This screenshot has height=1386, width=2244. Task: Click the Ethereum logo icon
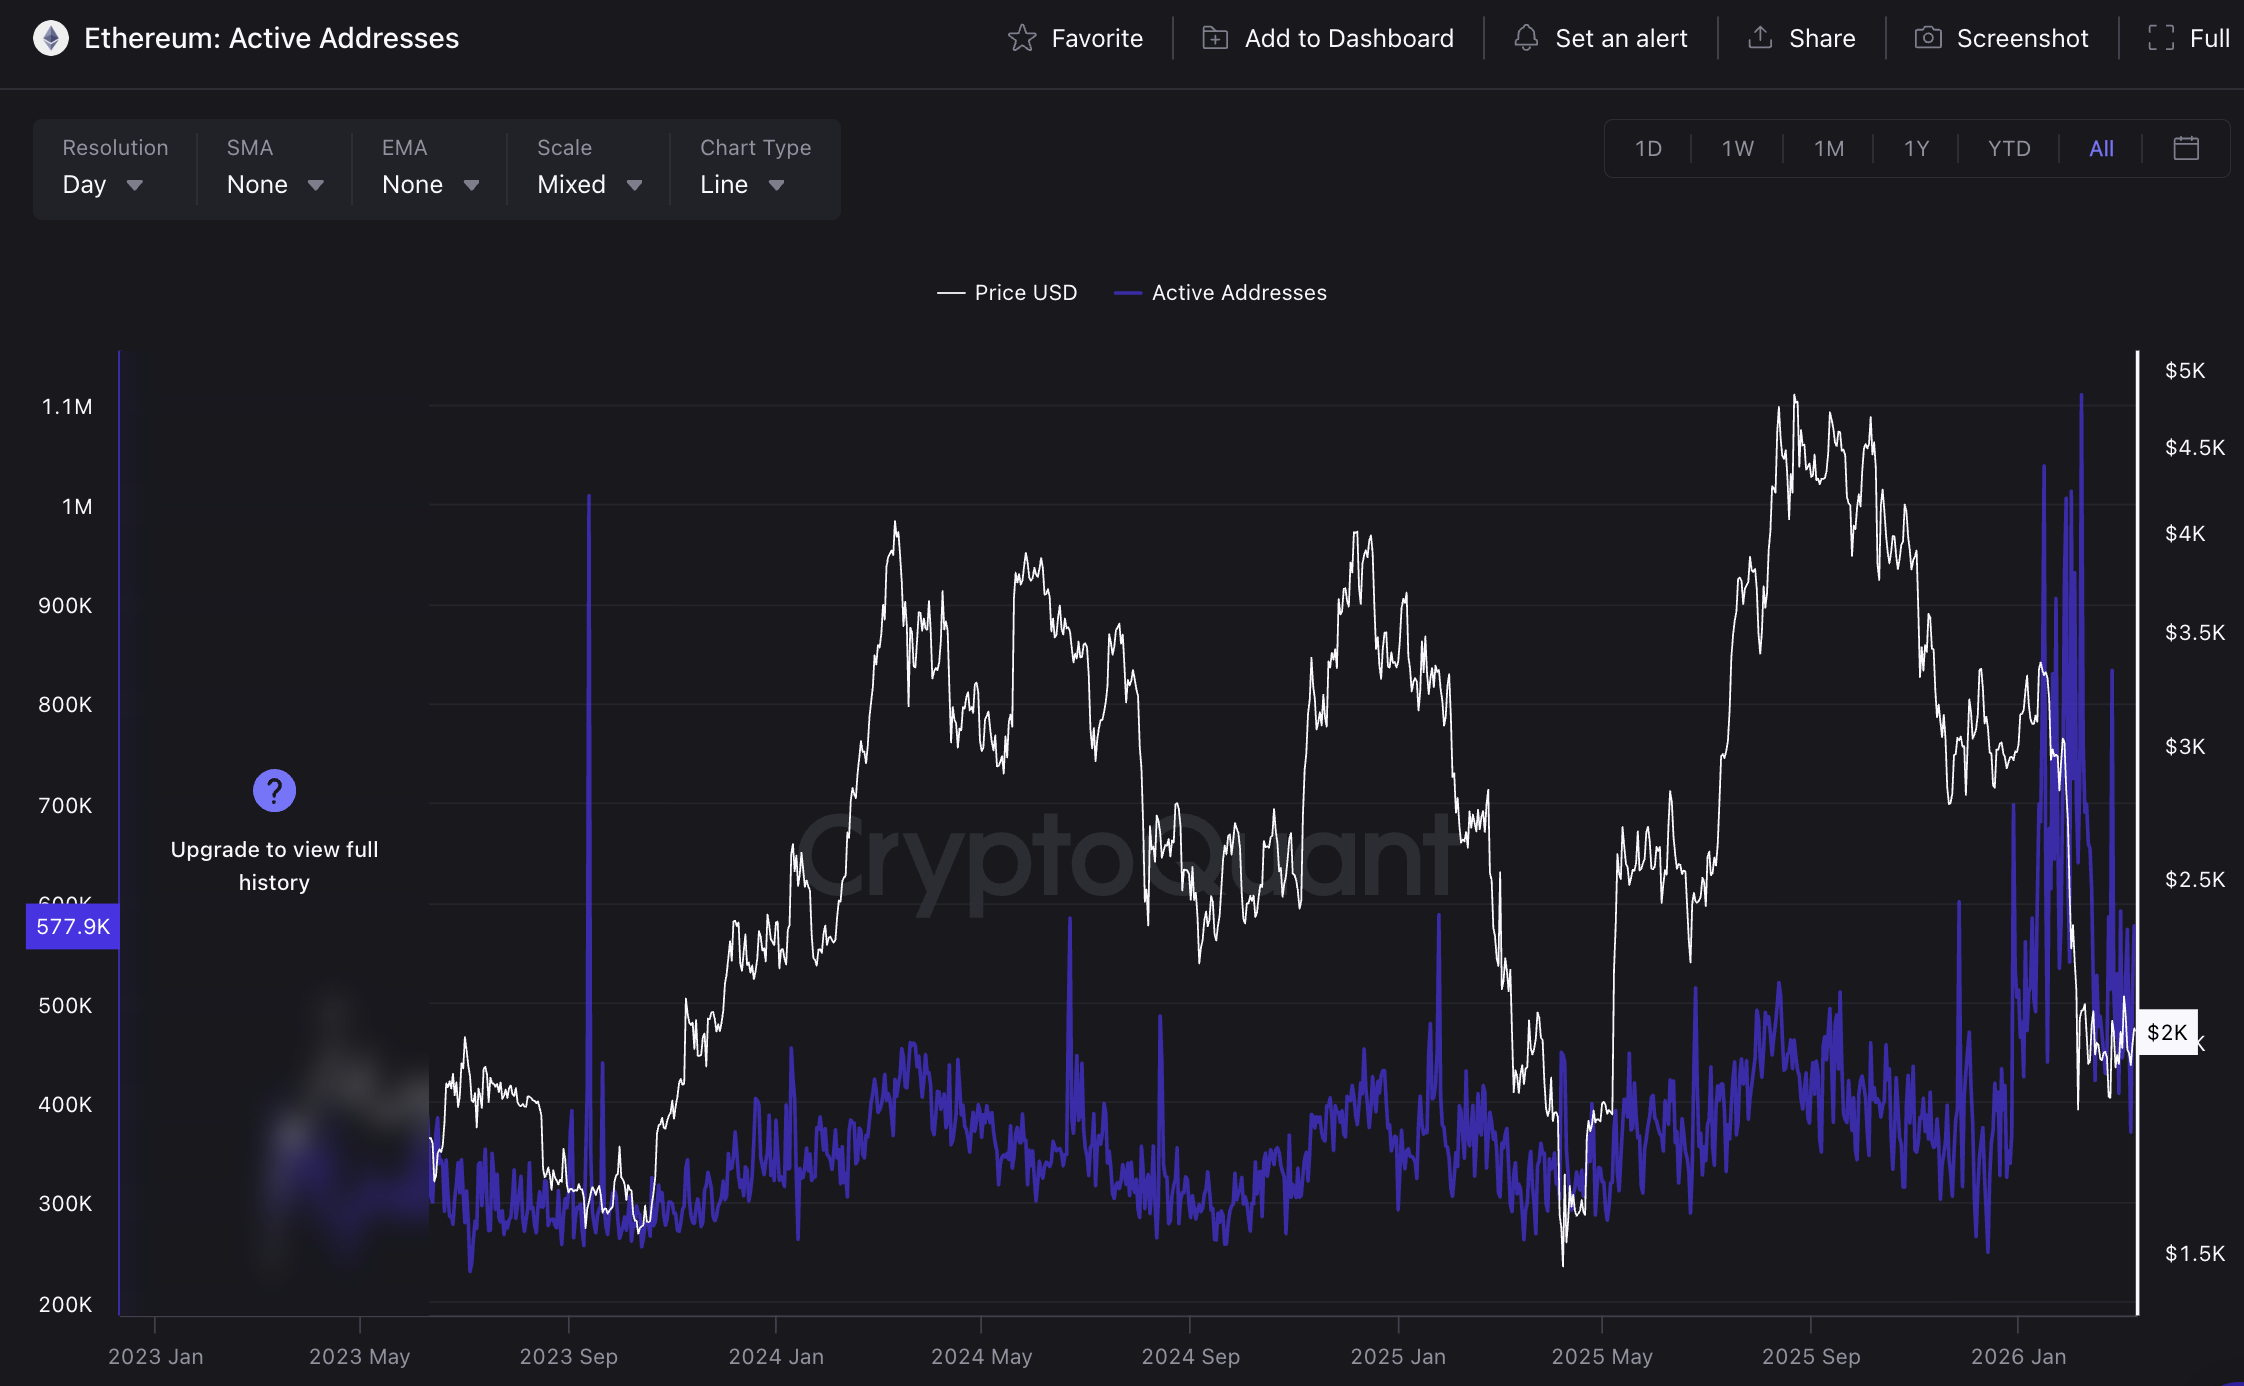[x=50, y=38]
